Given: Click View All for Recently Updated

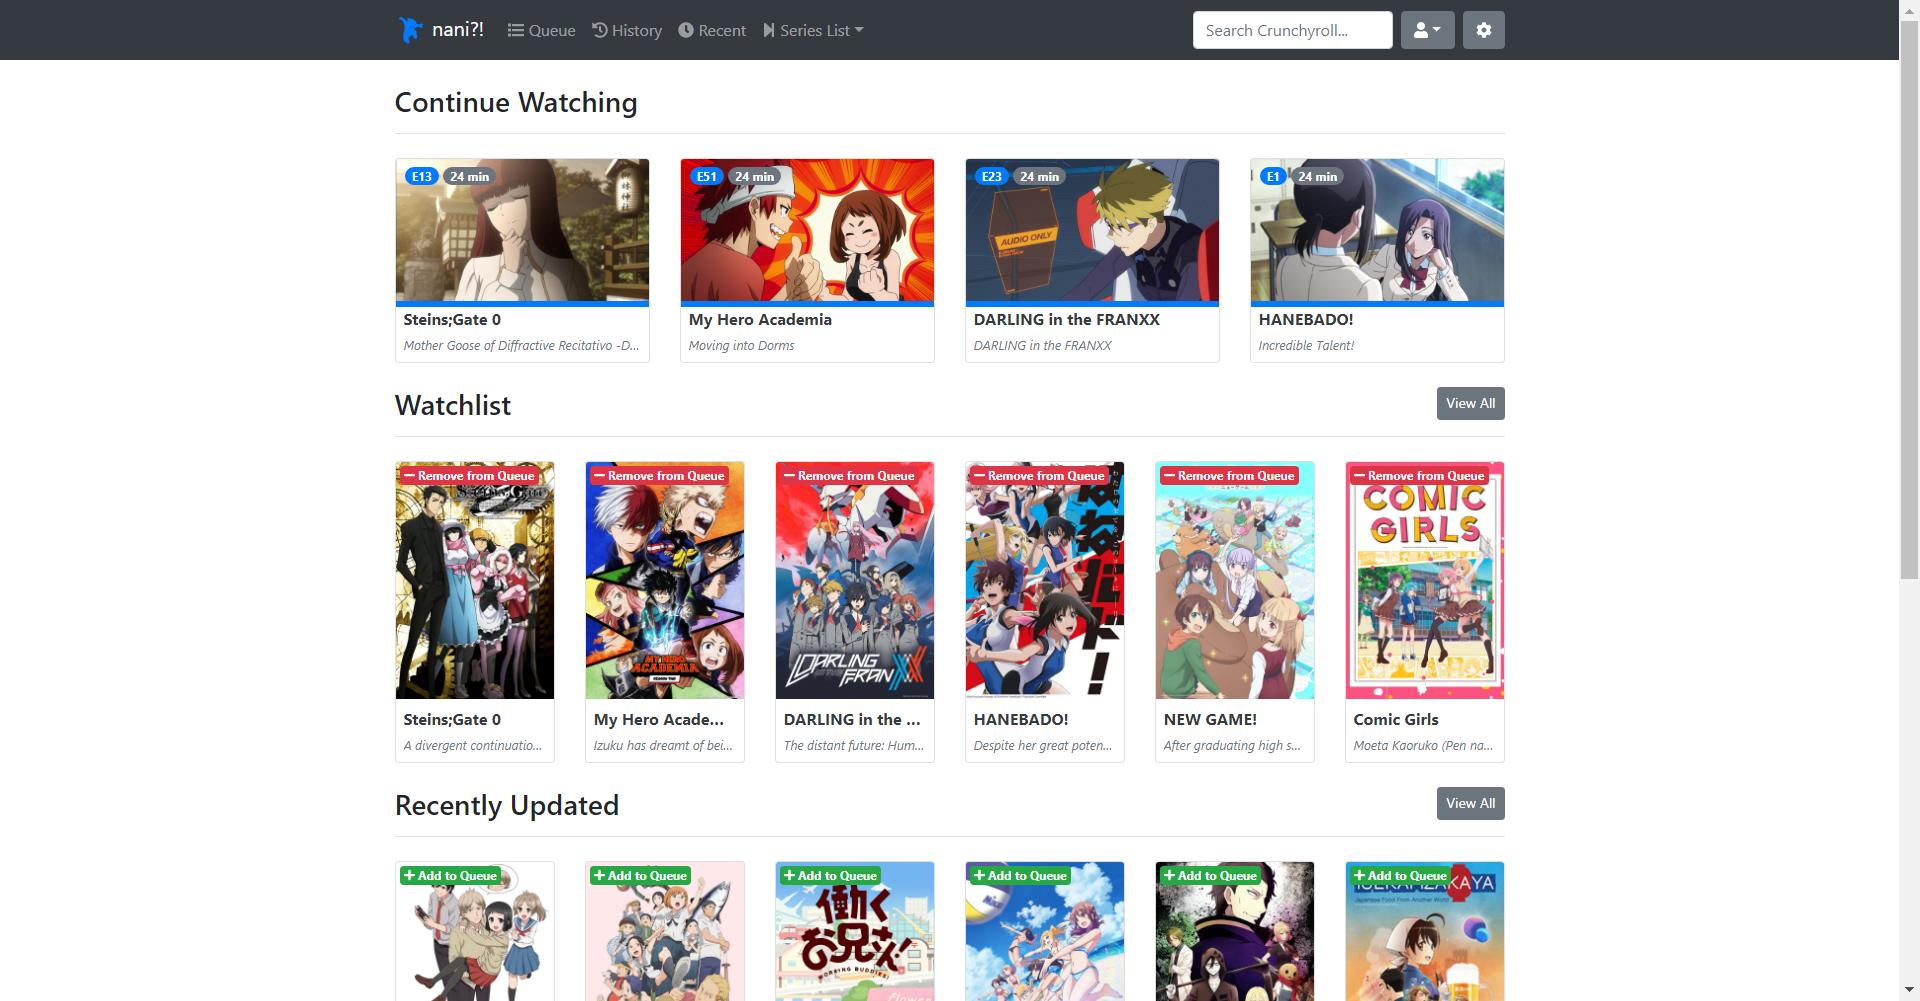Looking at the screenshot, I should coord(1470,803).
